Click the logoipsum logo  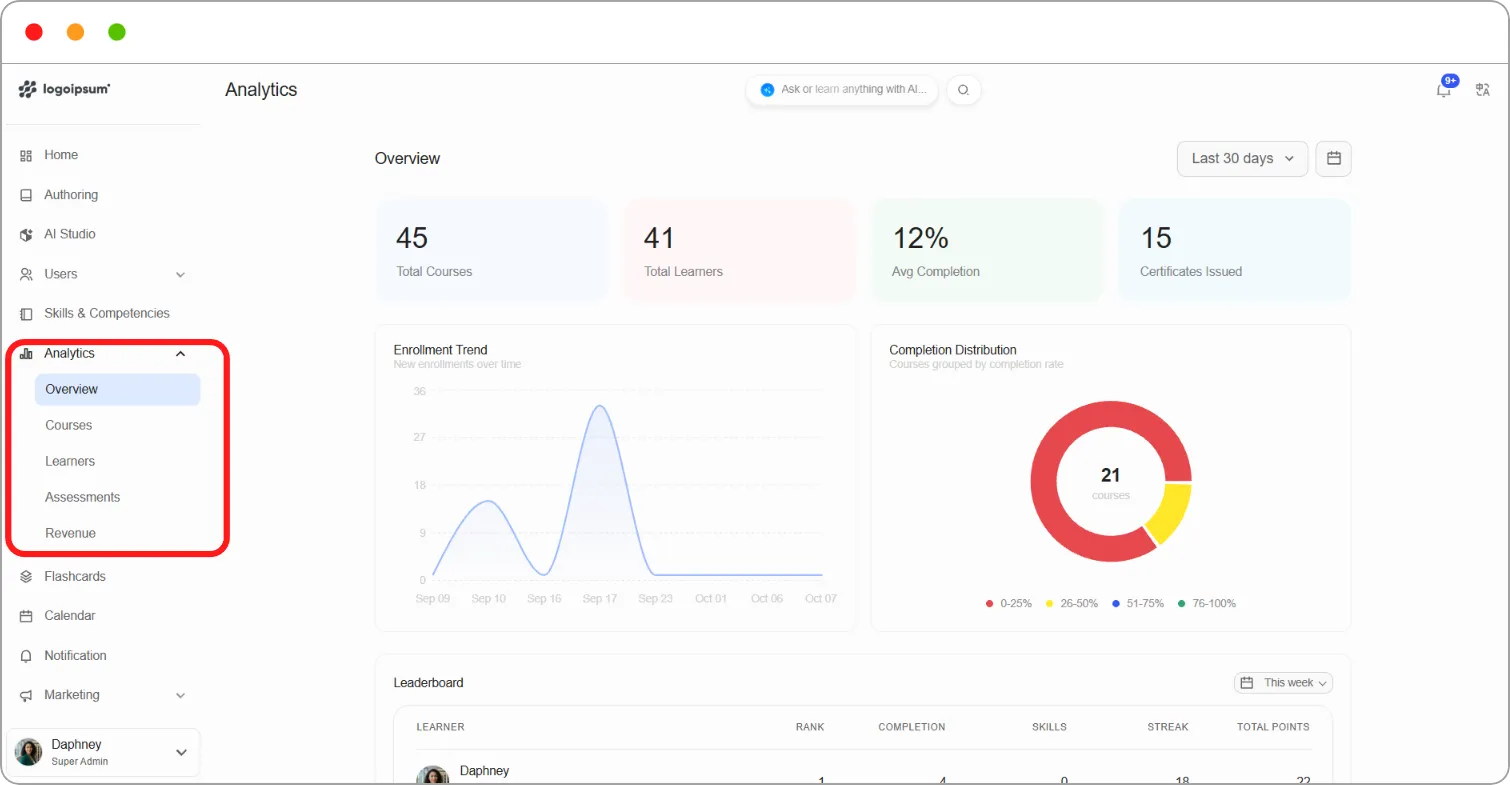tap(64, 89)
